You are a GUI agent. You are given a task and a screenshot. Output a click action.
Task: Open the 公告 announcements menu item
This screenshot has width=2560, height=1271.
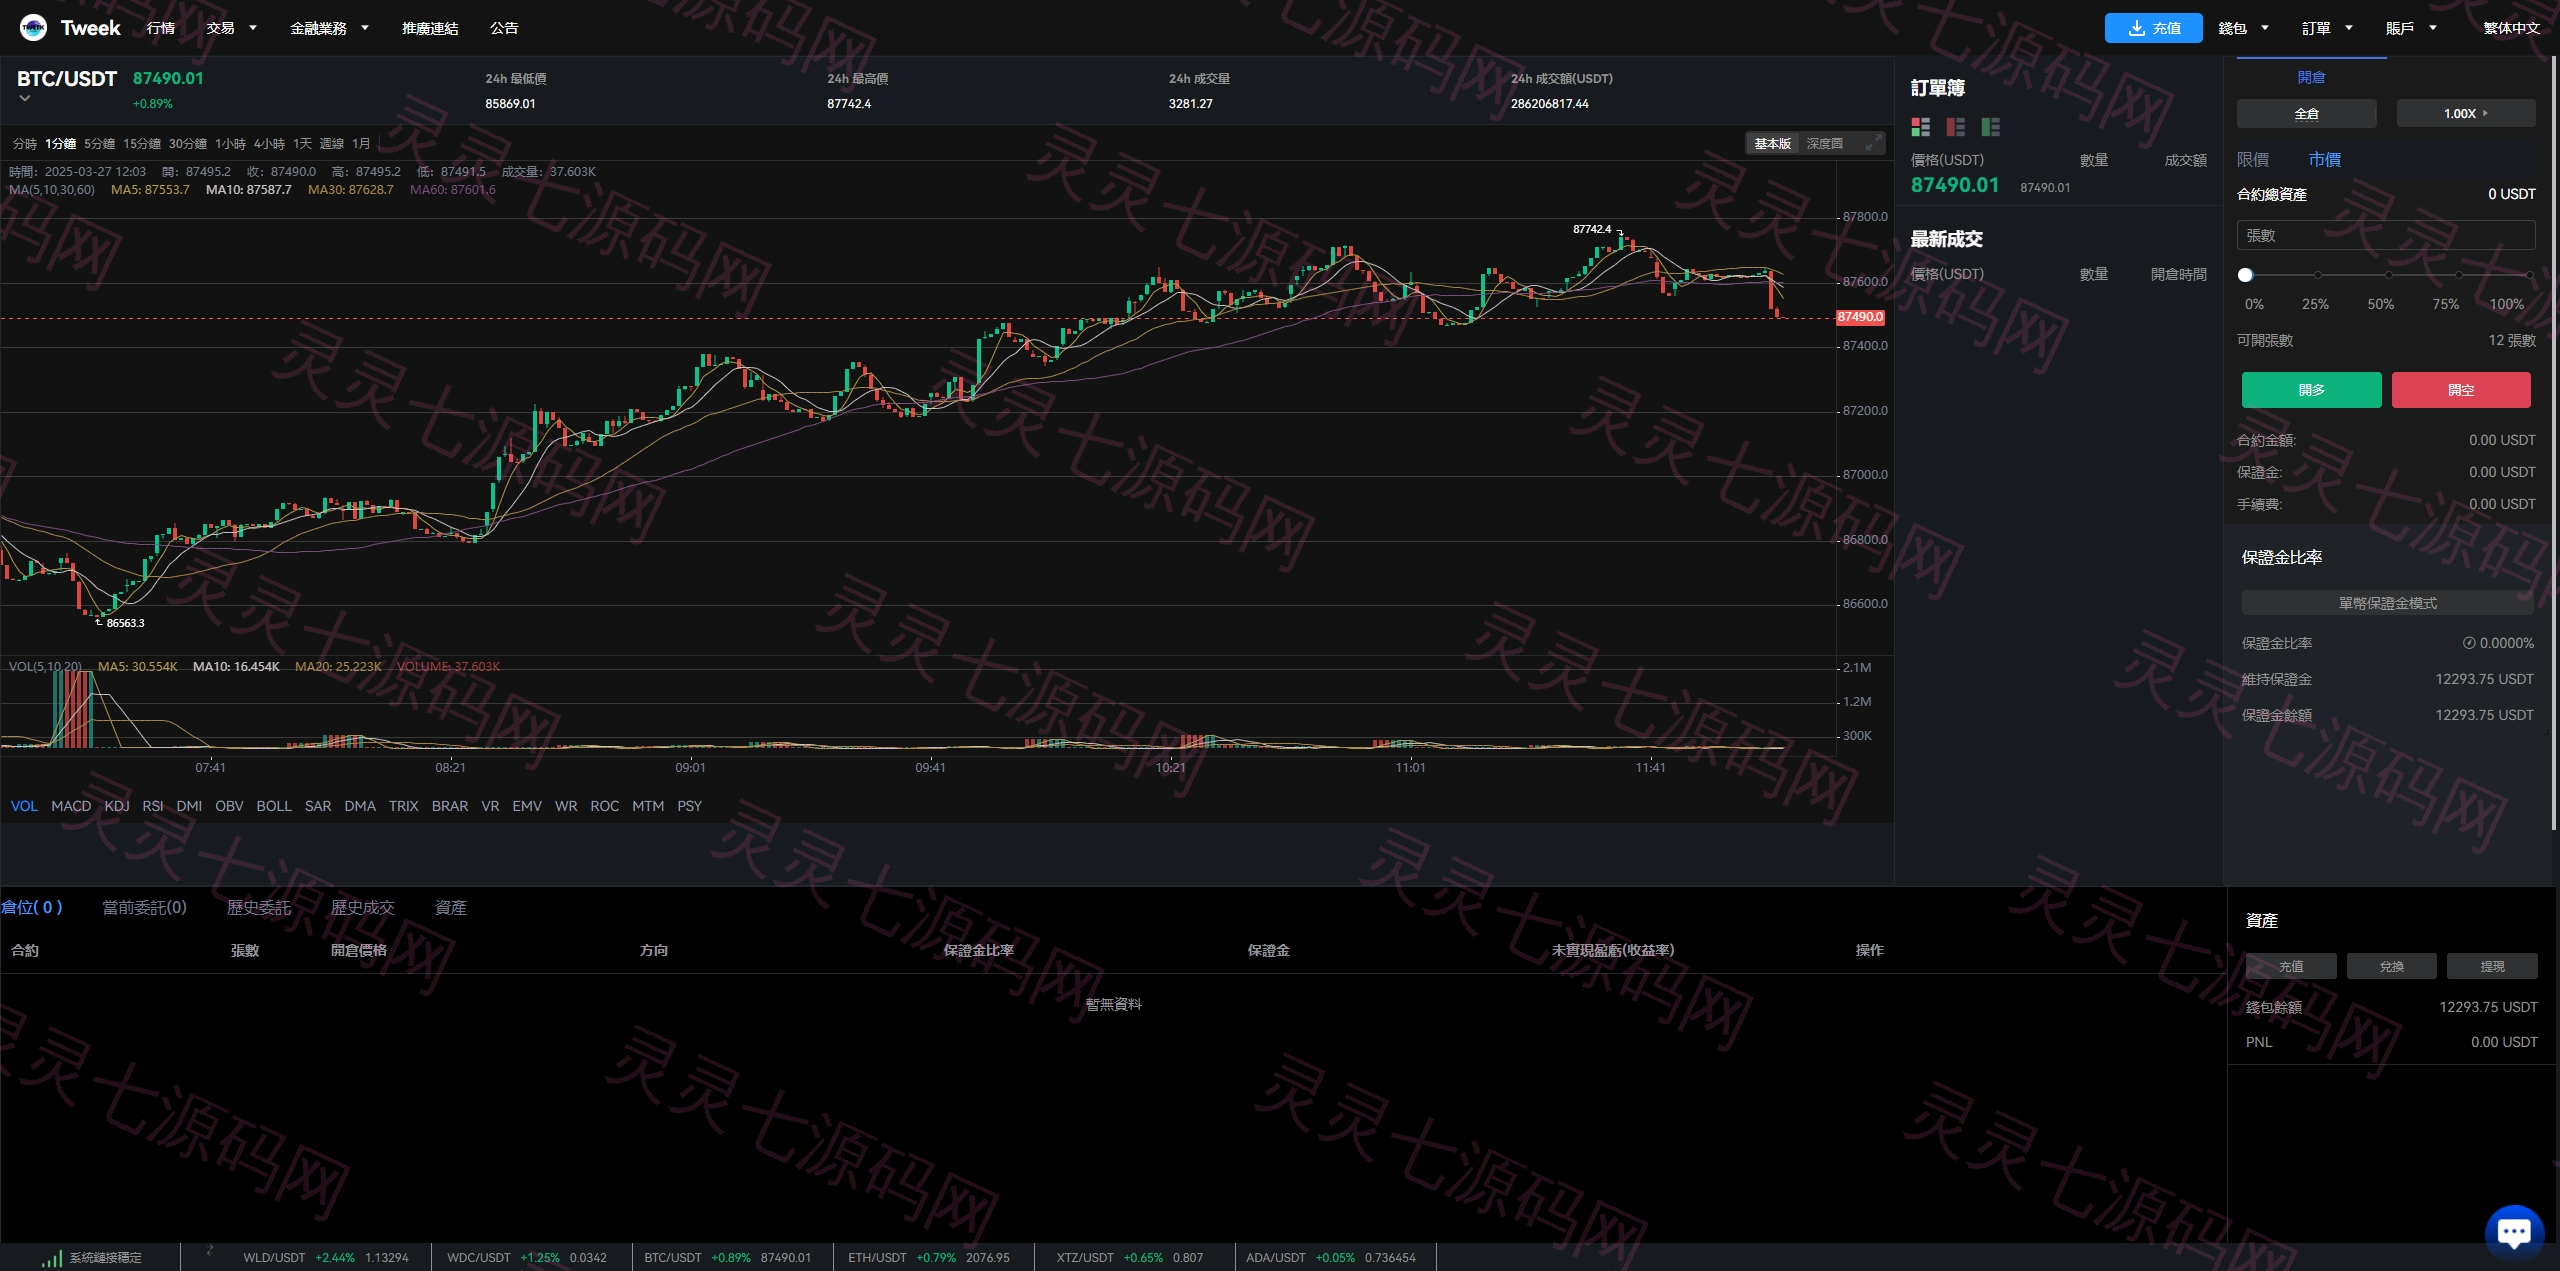[x=504, y=28]
